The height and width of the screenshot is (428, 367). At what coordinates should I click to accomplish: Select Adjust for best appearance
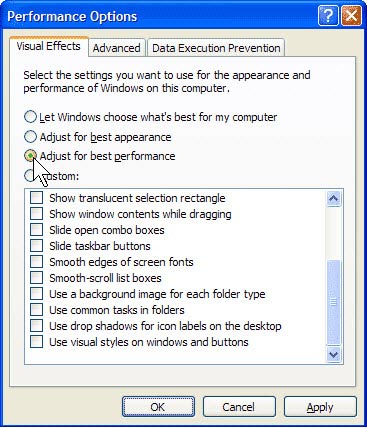(30, 136)
